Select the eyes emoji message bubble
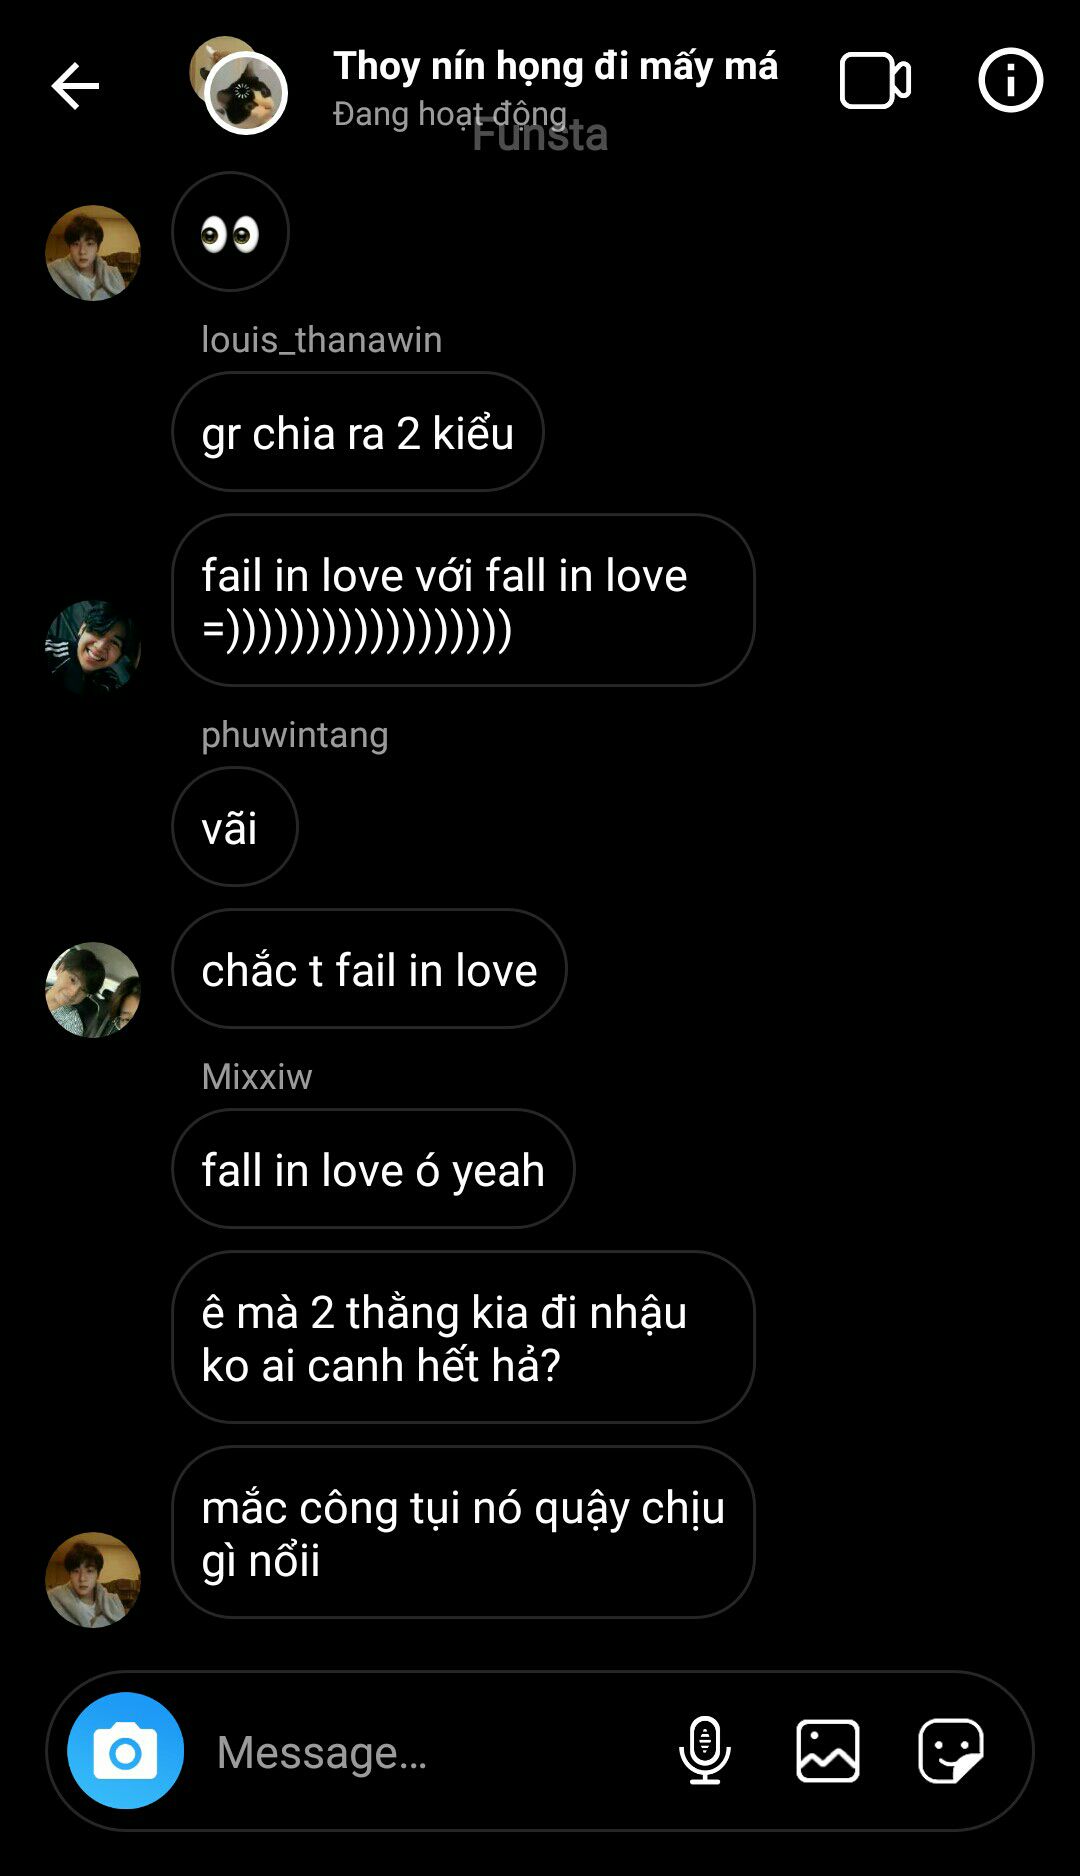The height and width of the screenshot is (1876, 1080). (231, 232)
